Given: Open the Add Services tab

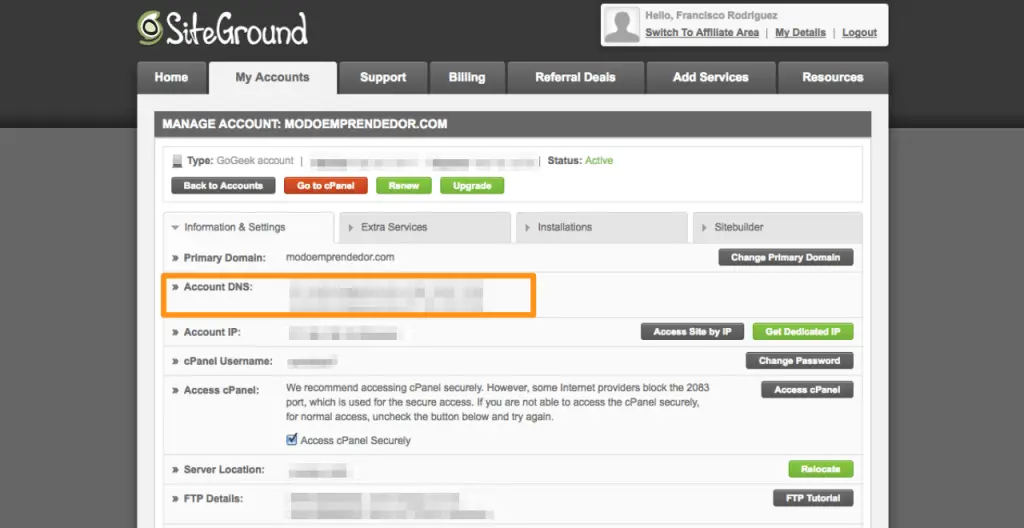Looking at the screenshot, I should 711,78.
